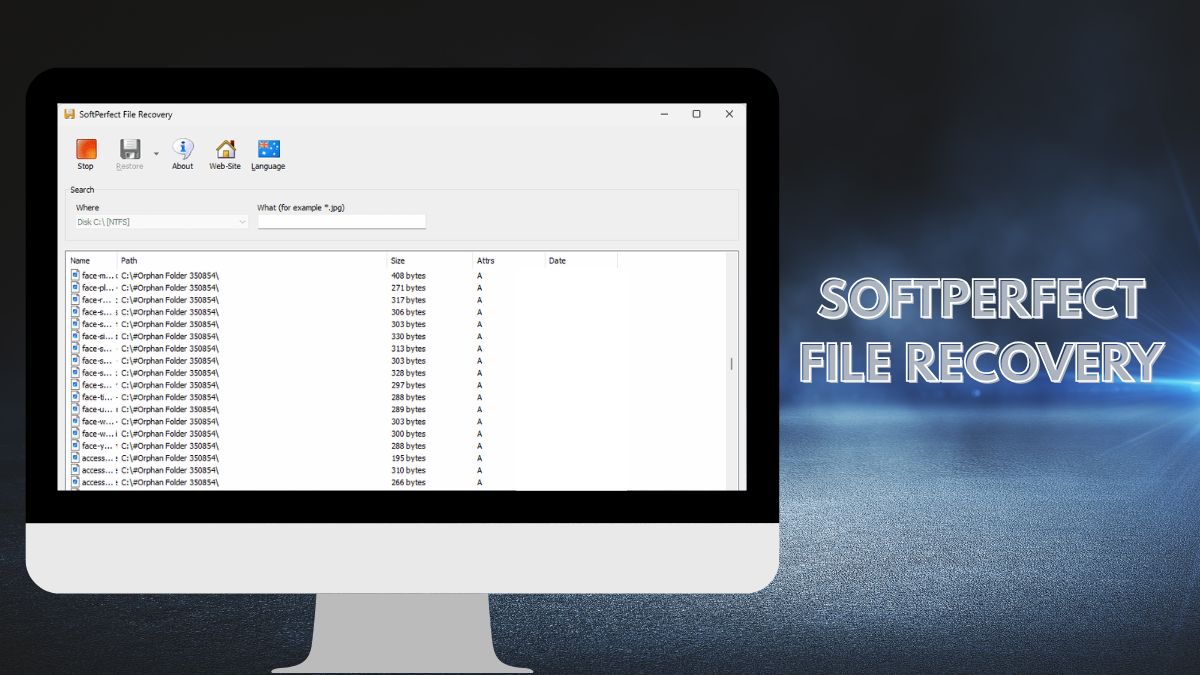Image resolution: width=1200 pixels, height=675 pixels.
Task: Open the Where disk drive combo box
Action: click(161, 222)
